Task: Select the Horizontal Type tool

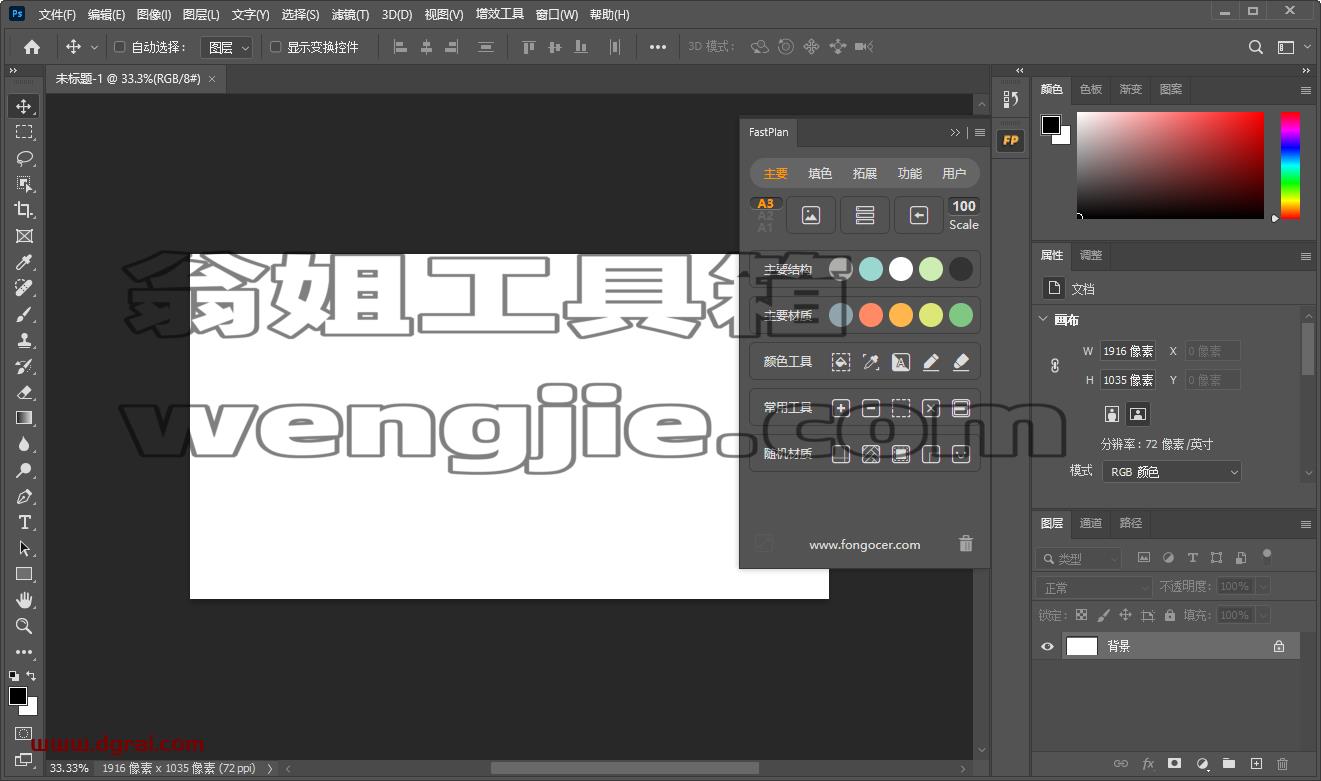Action: 24,522
